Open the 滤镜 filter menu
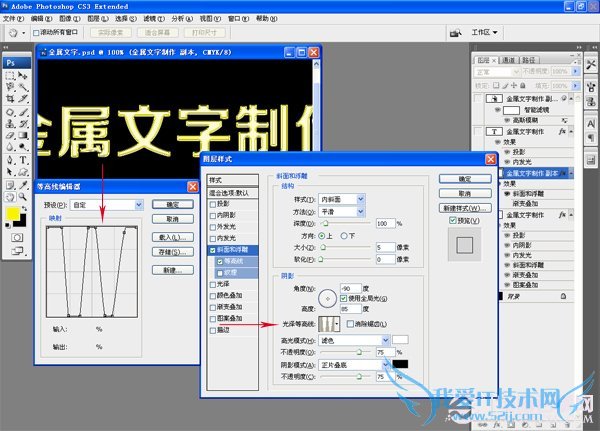The height and width of the screenshot is (431, 600). pyautogui.click(x=151, y=19)
